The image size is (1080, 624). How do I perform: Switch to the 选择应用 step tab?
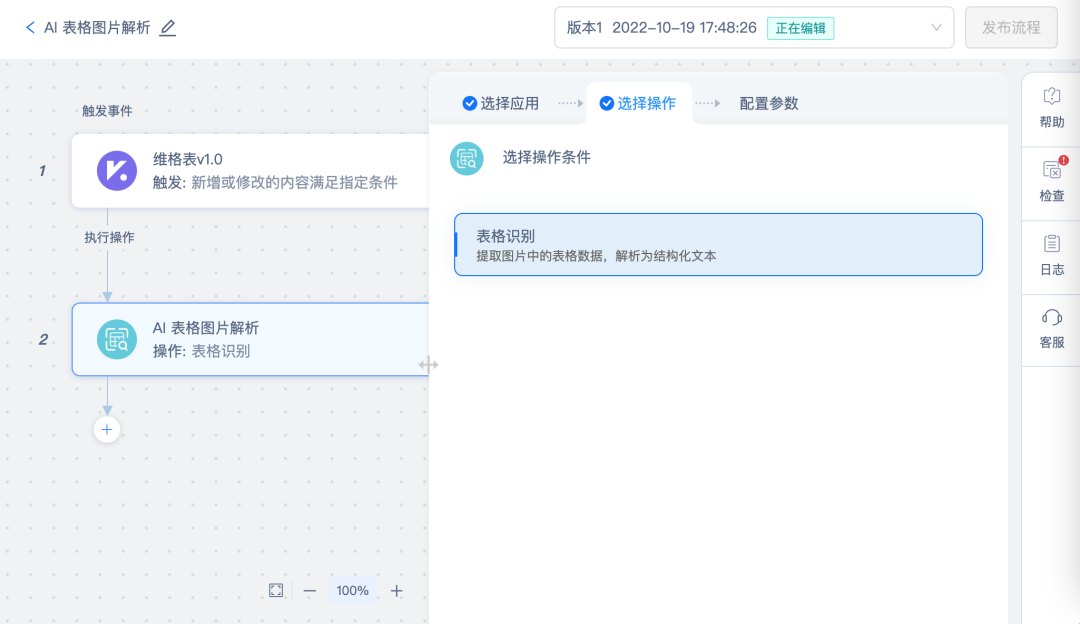pyautogui.click(x=500, y=103)
